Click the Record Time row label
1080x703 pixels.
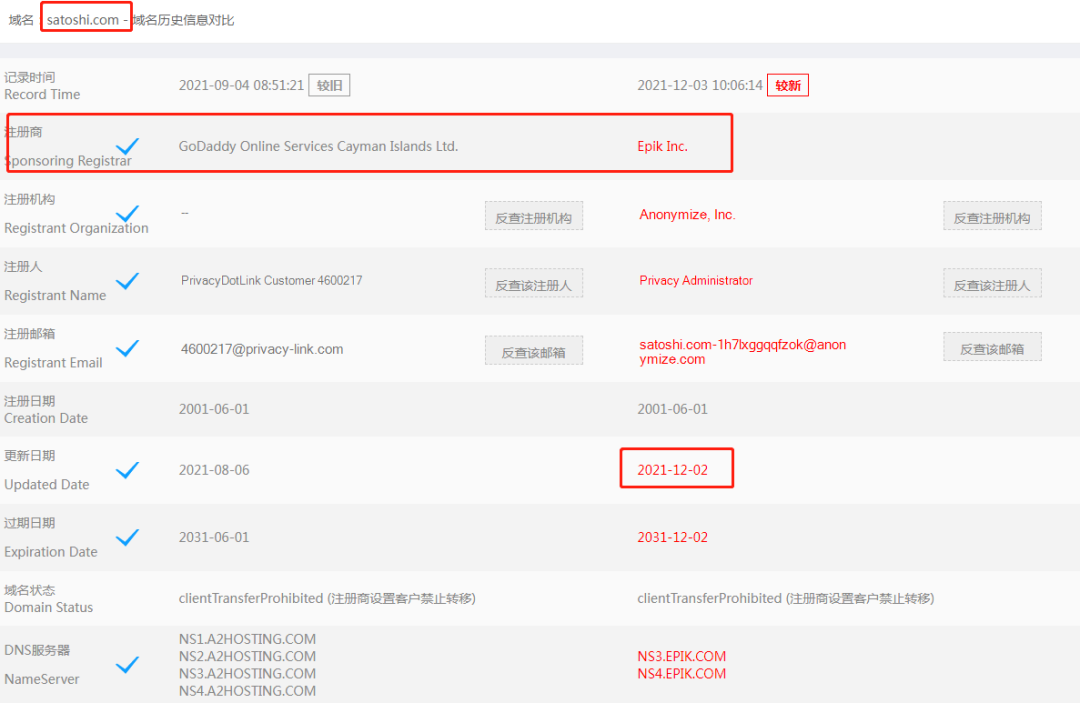click(x=42, y=86)
